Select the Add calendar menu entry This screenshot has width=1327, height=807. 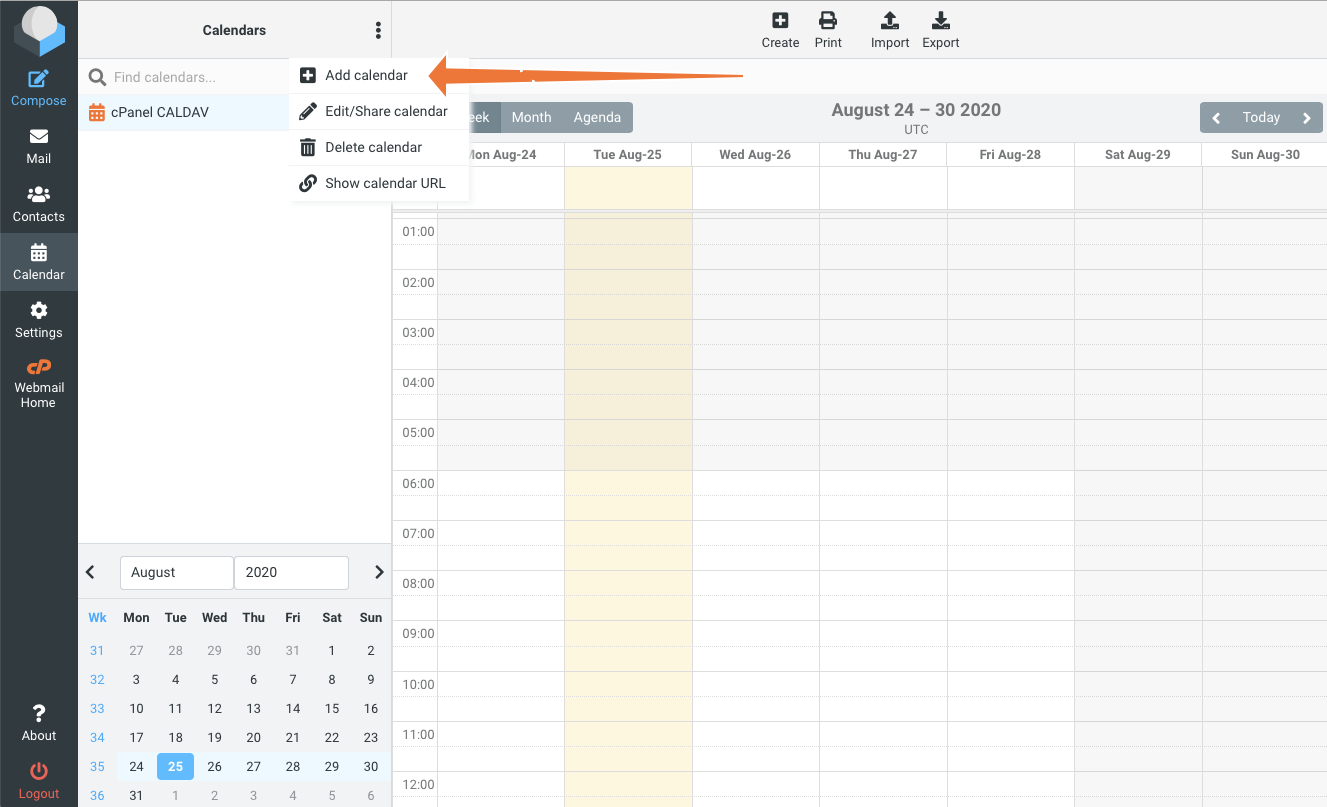coord(366,75)
